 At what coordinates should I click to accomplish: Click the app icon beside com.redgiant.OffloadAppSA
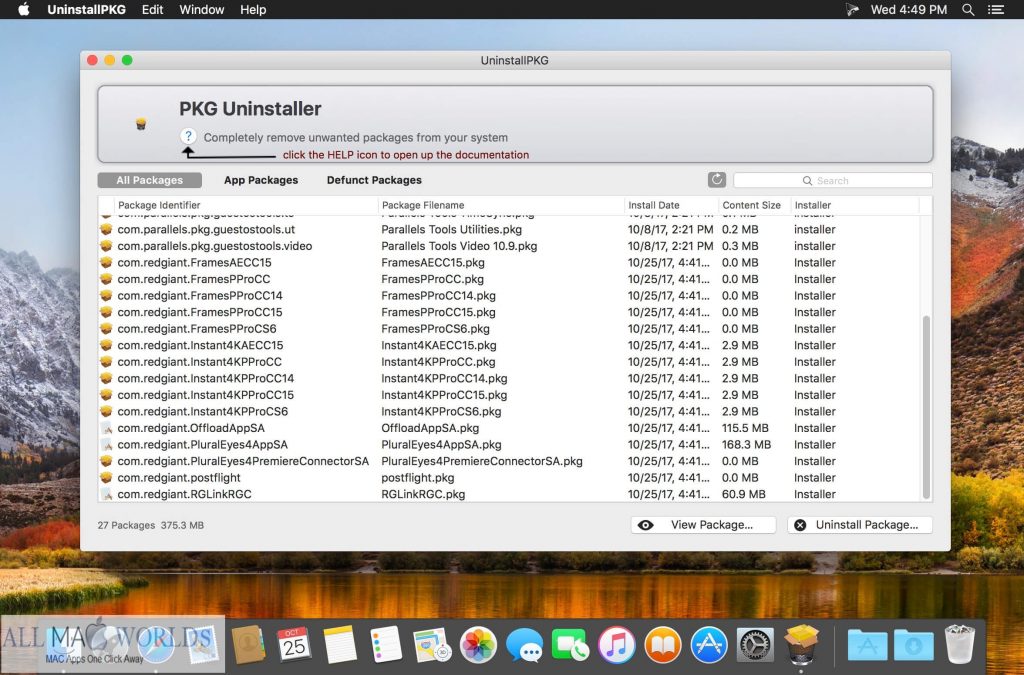(106, 428)
